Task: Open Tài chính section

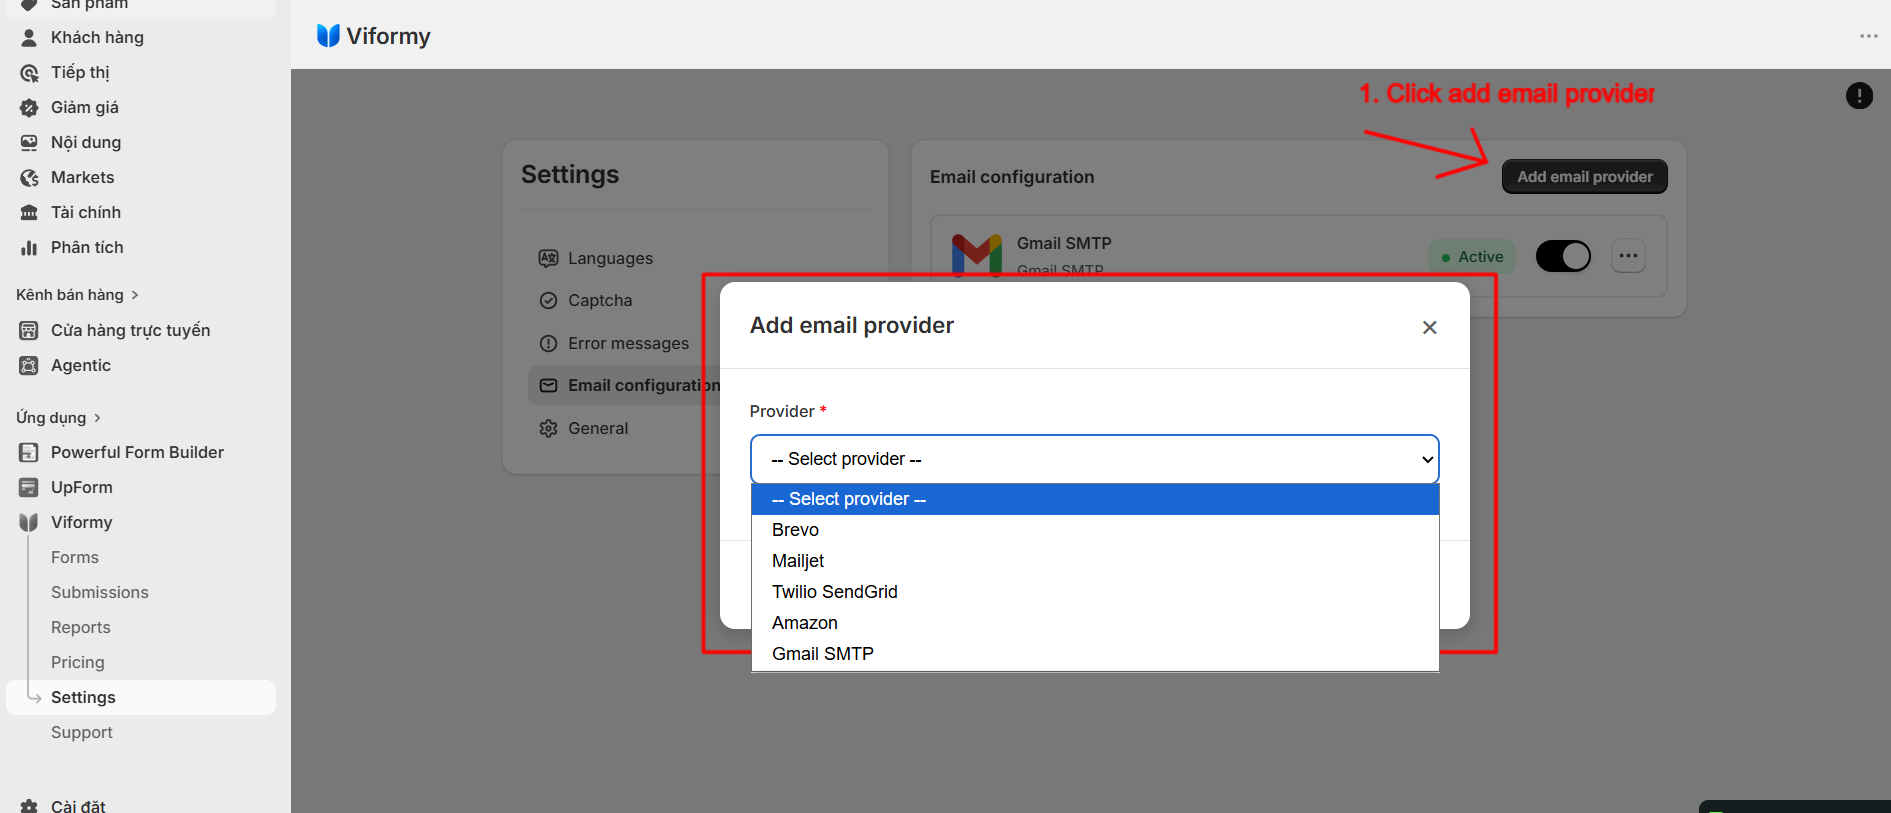Action: coord(86,212)
